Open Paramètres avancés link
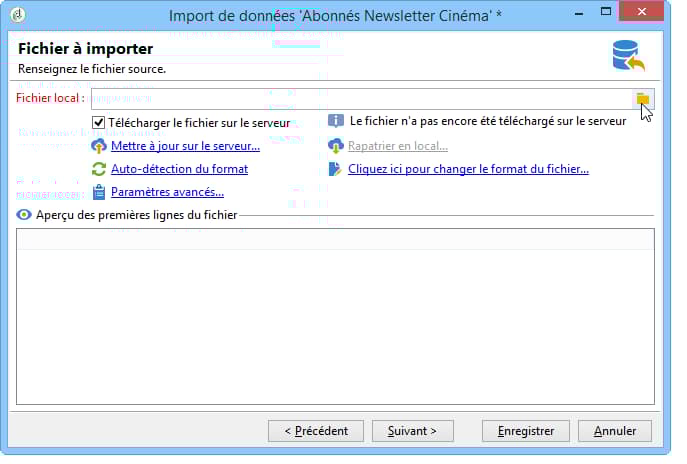This screenshot has width=687, height=464. coord(167,192)
